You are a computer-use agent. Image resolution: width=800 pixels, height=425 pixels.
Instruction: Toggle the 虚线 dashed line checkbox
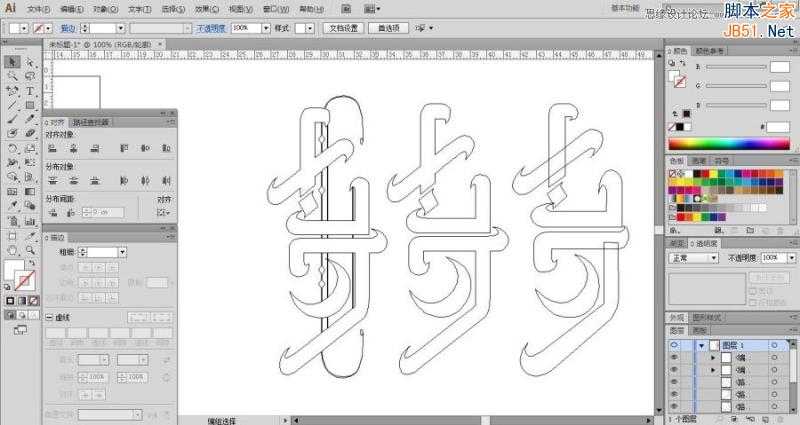tap(49, 317)
